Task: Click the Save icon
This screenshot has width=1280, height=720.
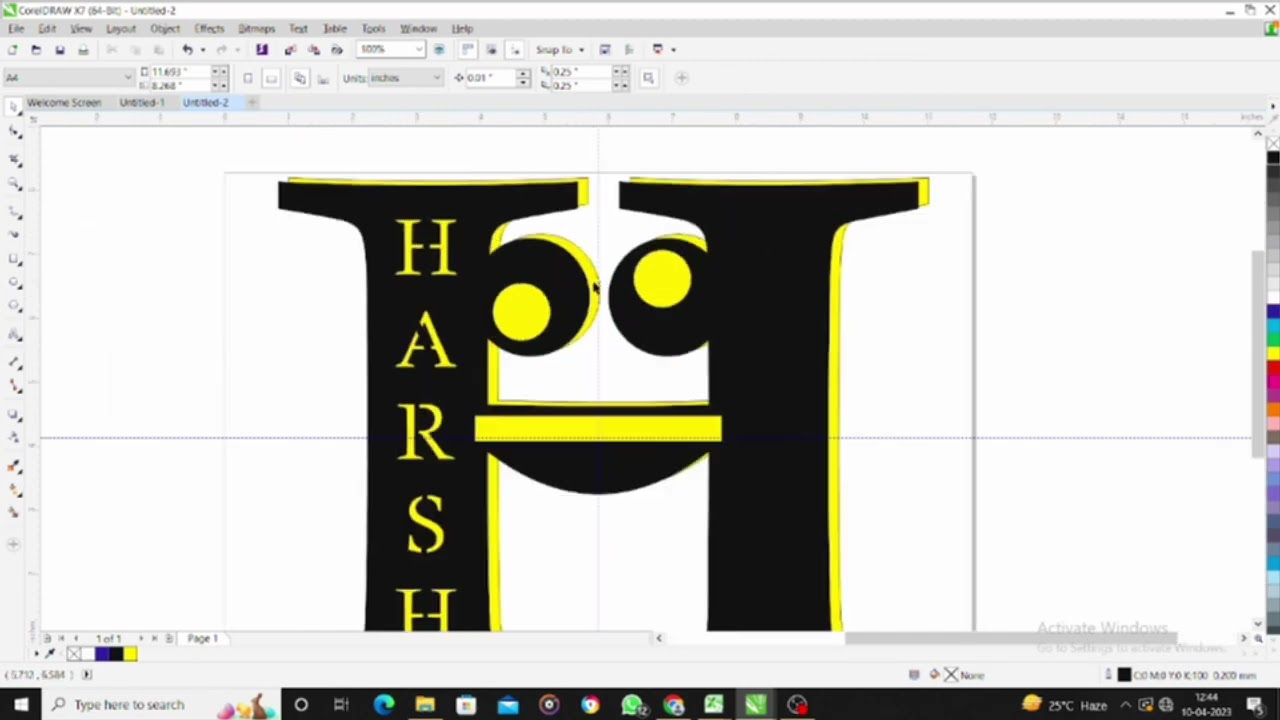Action: [x=60, y=50]
